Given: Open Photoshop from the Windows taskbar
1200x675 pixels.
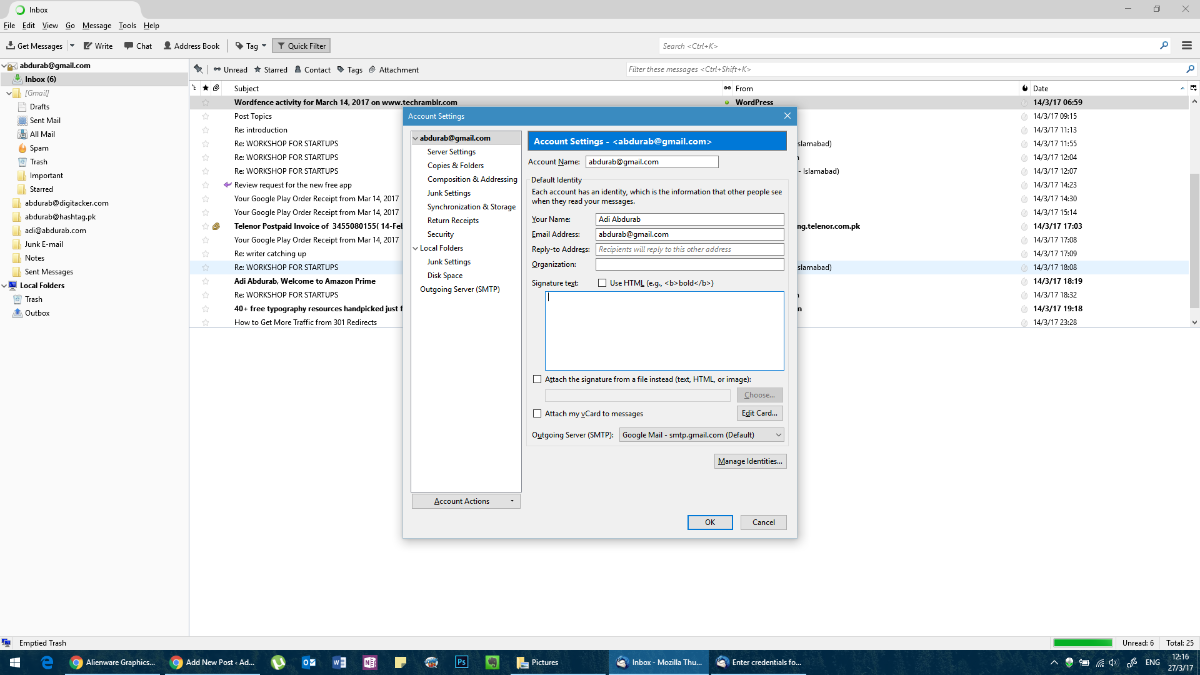Looking at the screenshot, I should point(461,662).
